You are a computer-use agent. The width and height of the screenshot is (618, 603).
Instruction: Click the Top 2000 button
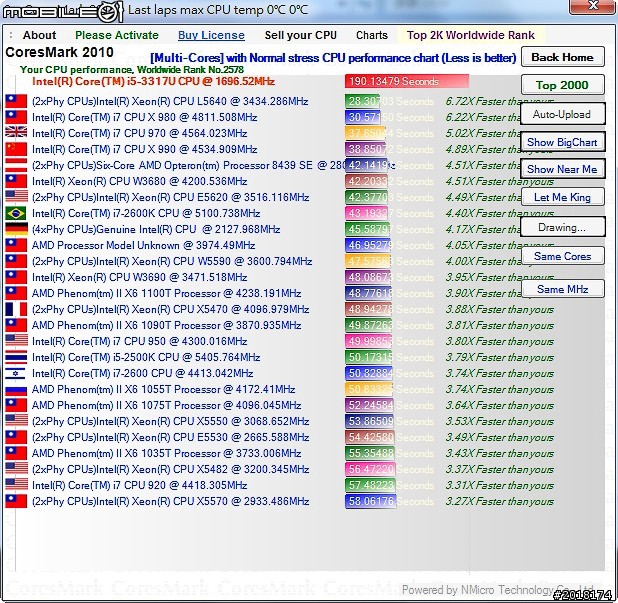pos(562,85)
